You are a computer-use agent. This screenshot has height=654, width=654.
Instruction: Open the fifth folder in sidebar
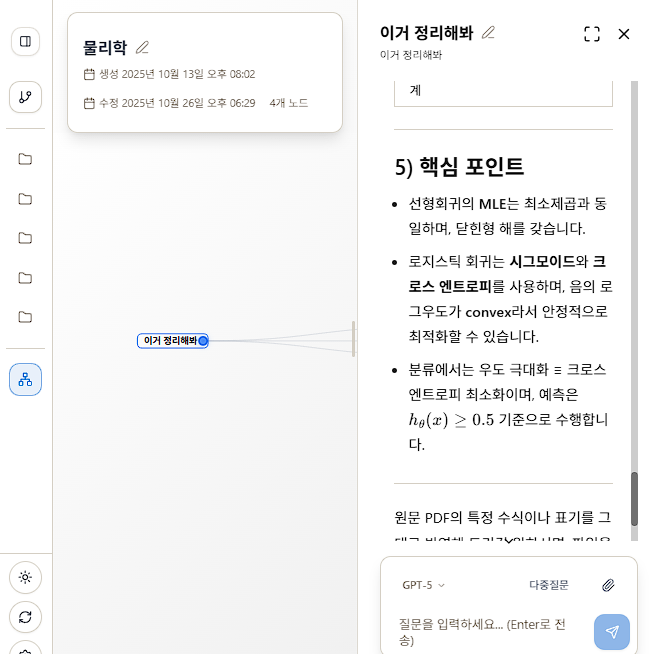(25, 317)
